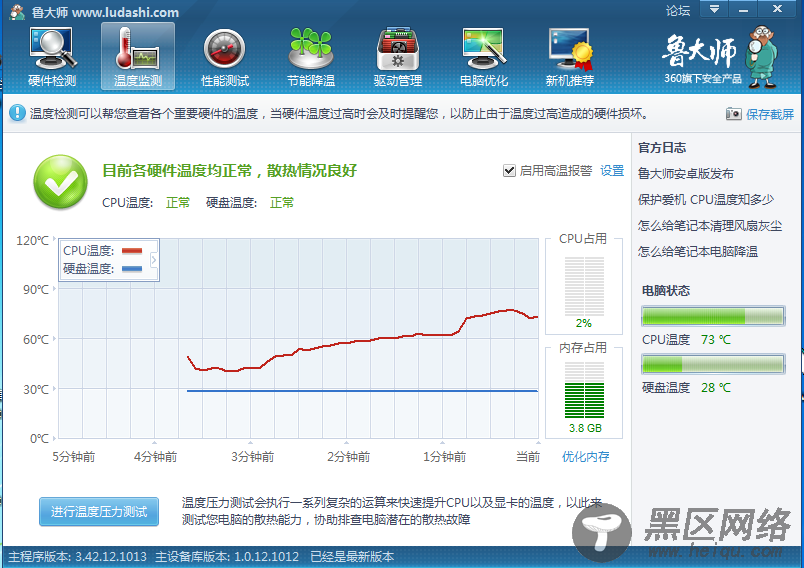Click the blue disk temperature line
Viewport: 804px width, 568px height.
pos(362,391)
